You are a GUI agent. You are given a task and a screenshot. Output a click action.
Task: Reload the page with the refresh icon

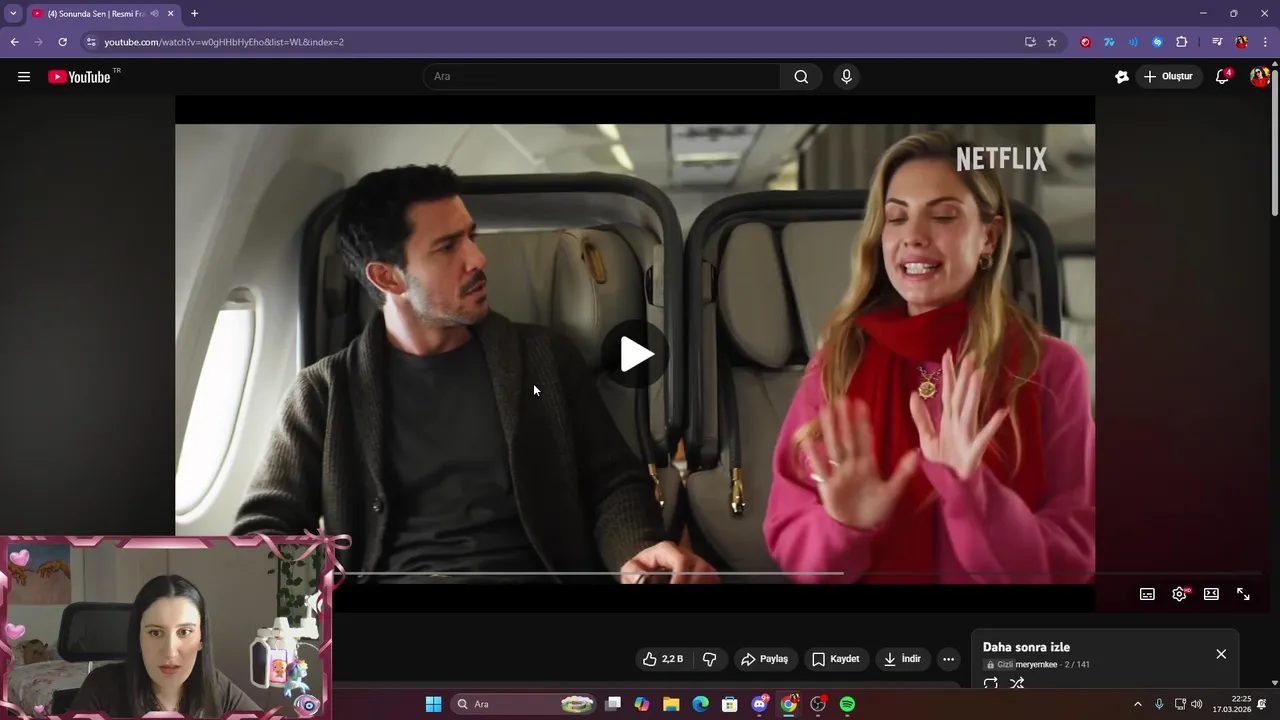[x=62, y=42]
